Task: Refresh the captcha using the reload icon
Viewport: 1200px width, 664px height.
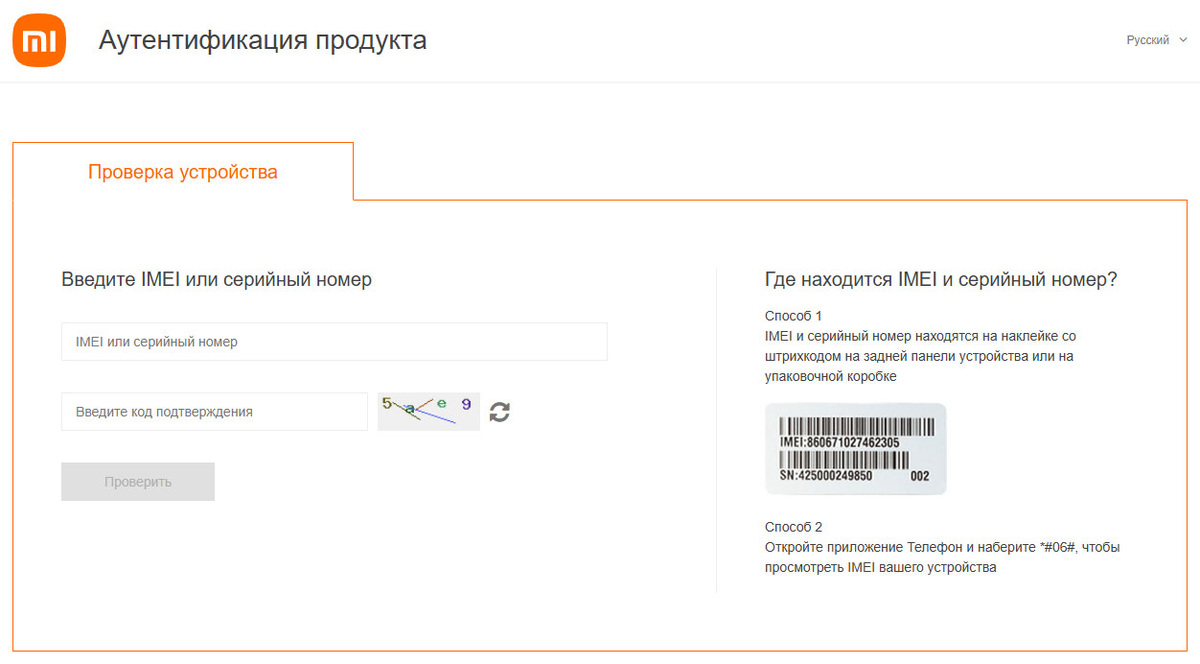Action: coord(499,411)
